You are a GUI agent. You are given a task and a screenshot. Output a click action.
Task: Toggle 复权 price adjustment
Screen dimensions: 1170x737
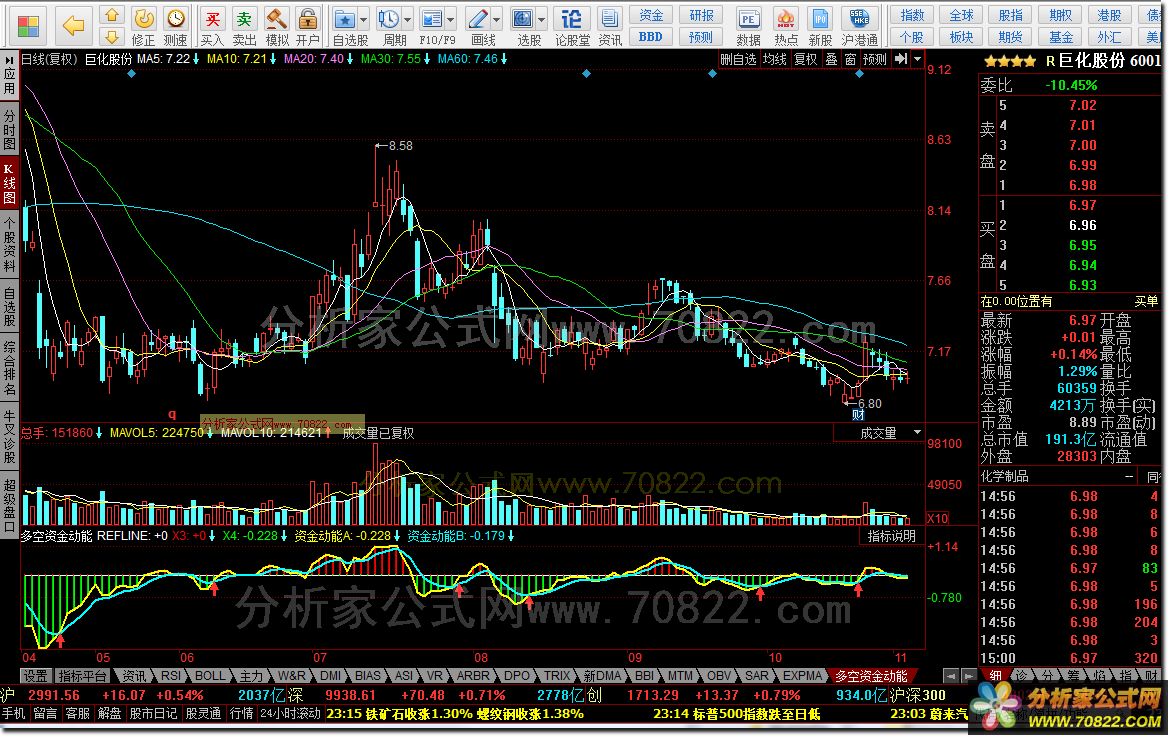coord(805,59)
